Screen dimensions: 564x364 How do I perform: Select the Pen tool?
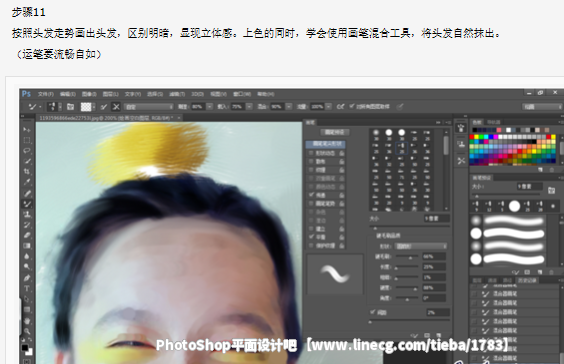tap(27, 278)
